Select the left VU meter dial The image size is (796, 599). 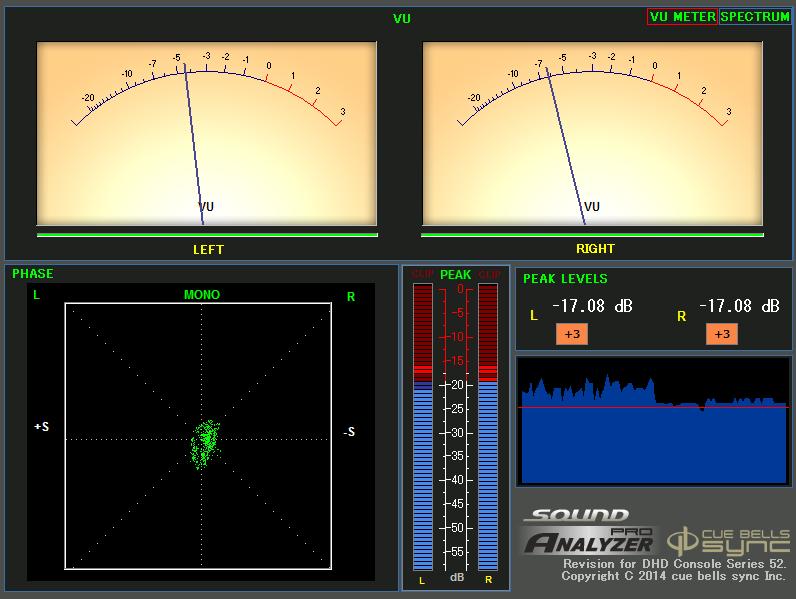[x=206, y=133]
